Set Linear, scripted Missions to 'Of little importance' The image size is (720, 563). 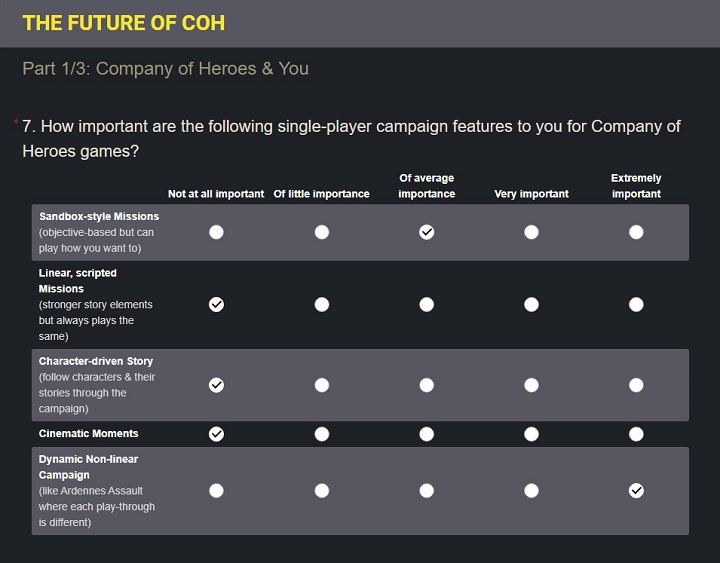coord(322,304)
